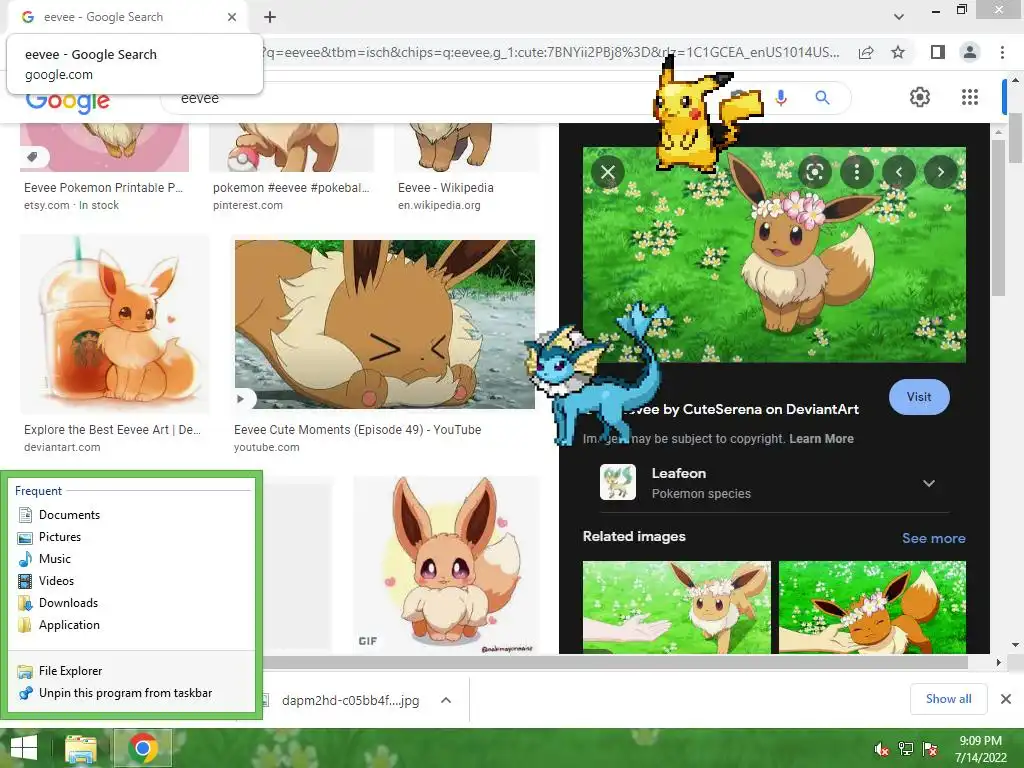The image size is (1024, 768).
Task: Expand the Leafeon Pokemon species entry
Action: coord(929,483)
